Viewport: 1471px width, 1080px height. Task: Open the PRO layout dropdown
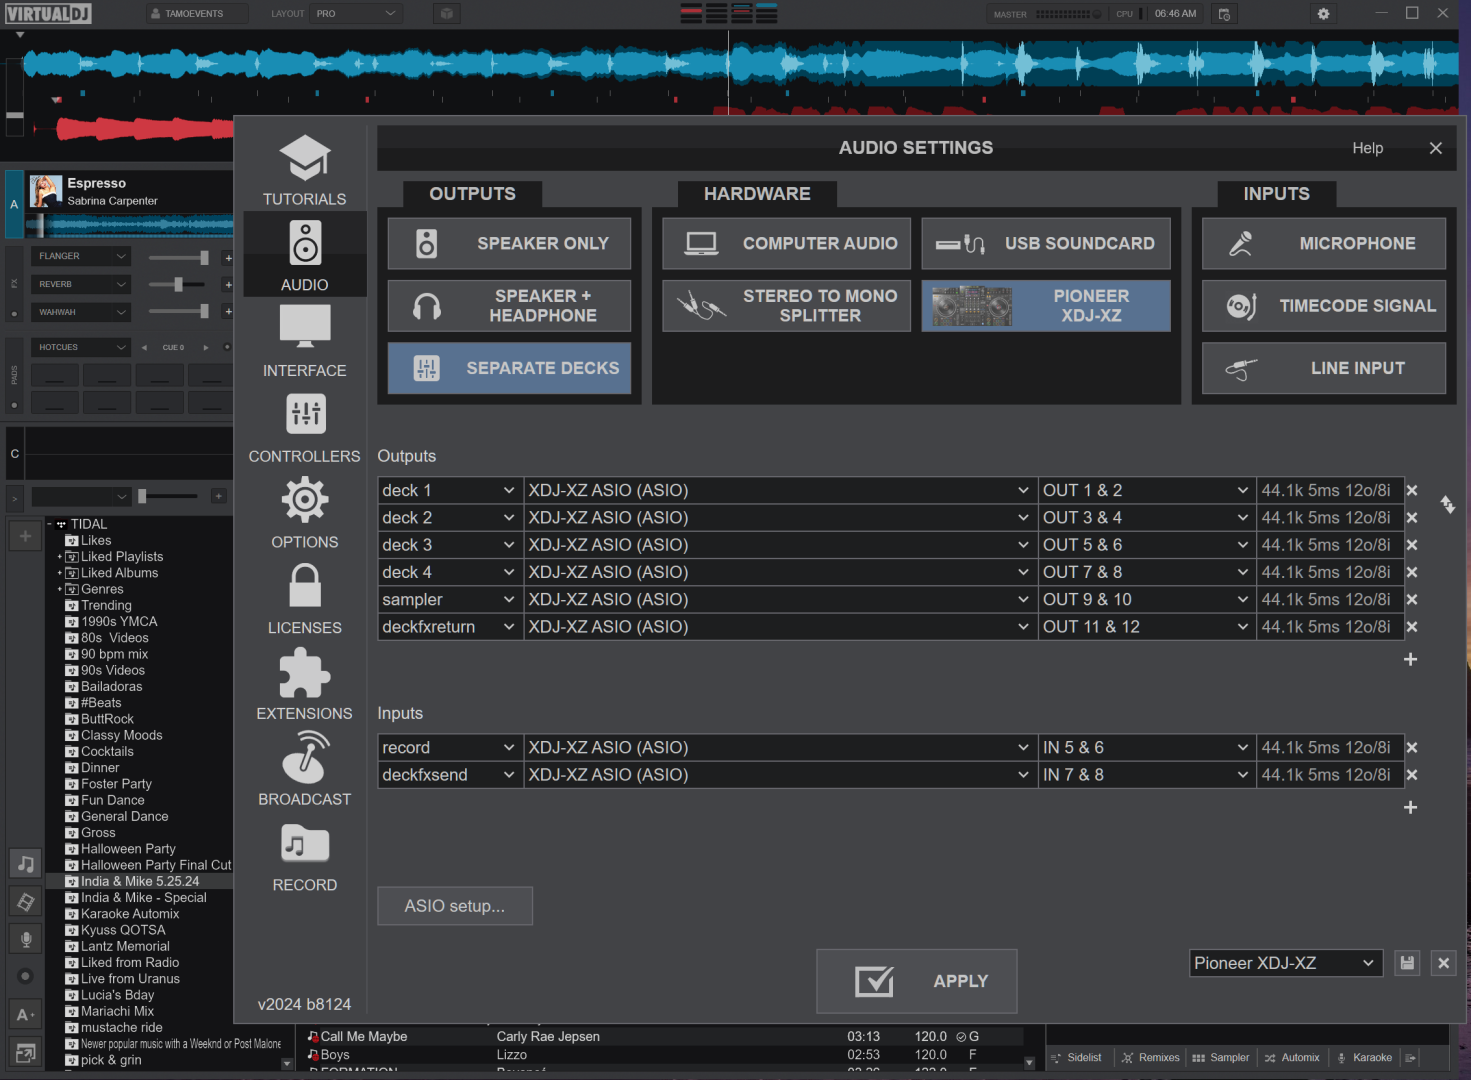(357, 14)
